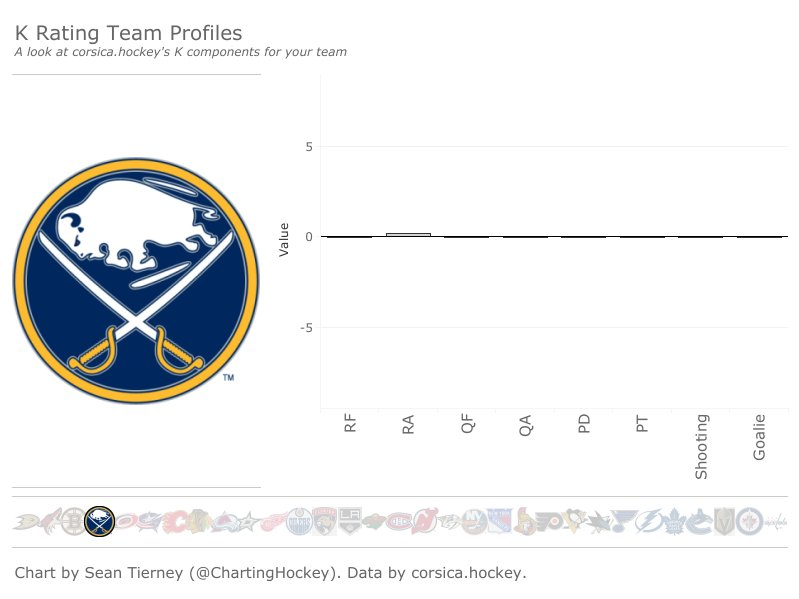Choose the Calgary Flames logo
The width and height of the screenshot is (799, 599).
click(x=174, y=522)
